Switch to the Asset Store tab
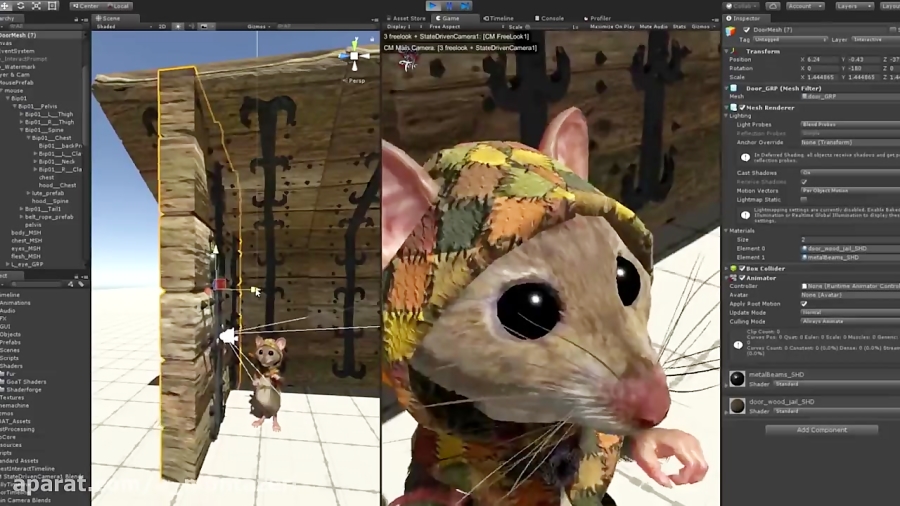 click(x=406, y=18)
